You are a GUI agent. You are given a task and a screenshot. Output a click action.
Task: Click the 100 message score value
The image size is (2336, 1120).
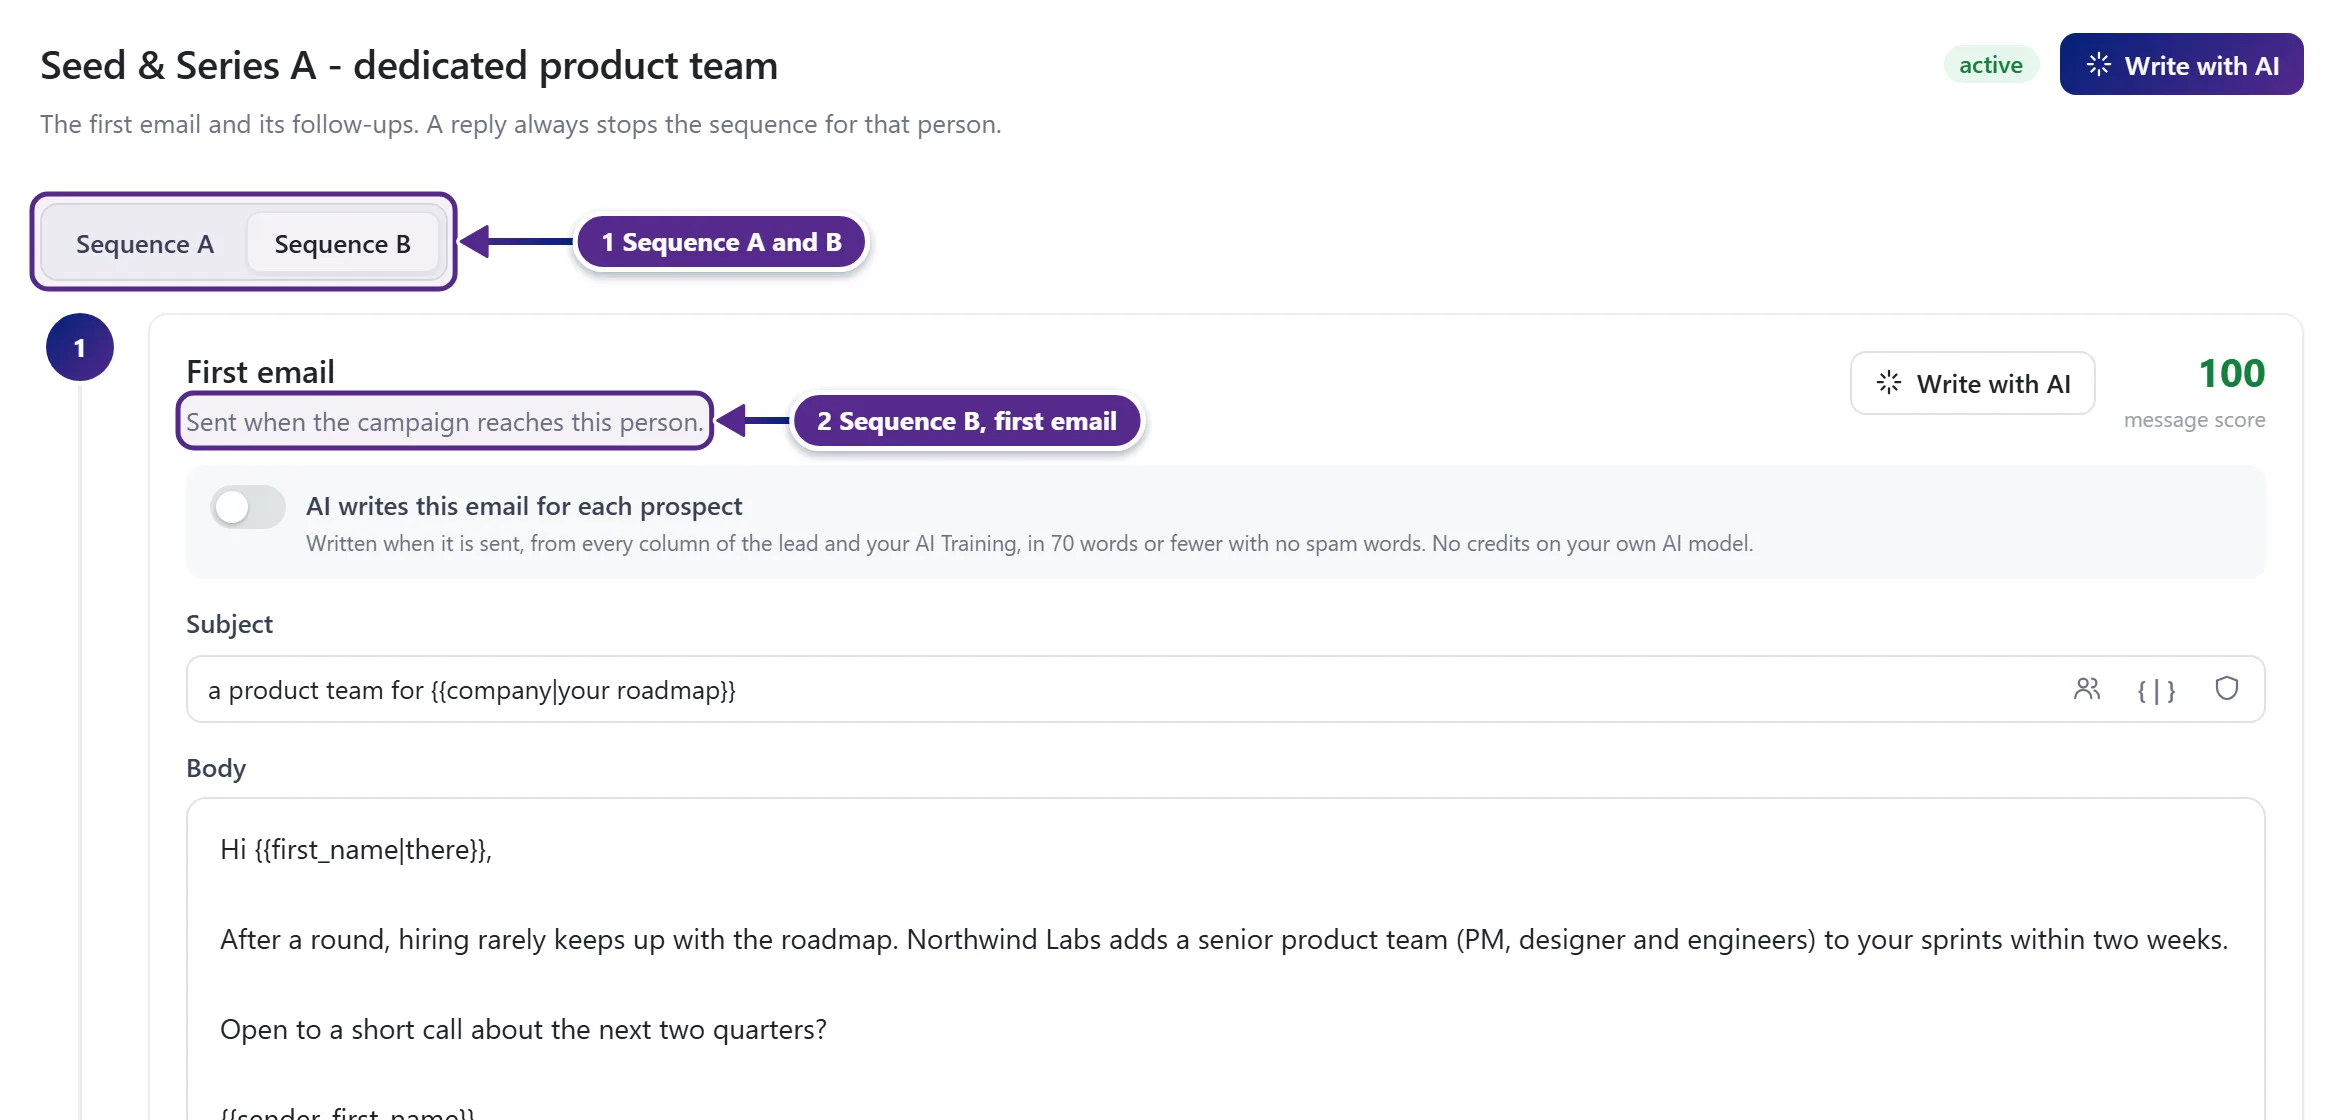click(2231, 373)
